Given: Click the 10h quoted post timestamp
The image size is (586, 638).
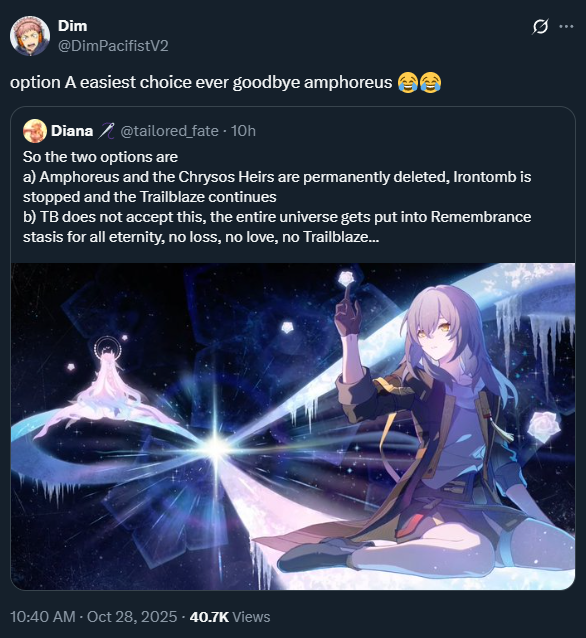Looking at the screenshot, I should point(243,131).
